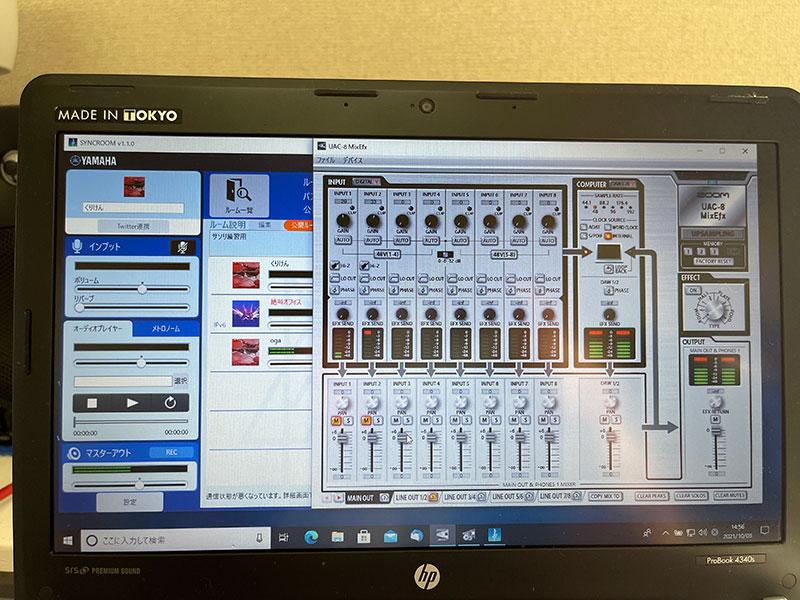
Task: Toggle 48V(1-4) phantom power
Action: pos(387,254)
